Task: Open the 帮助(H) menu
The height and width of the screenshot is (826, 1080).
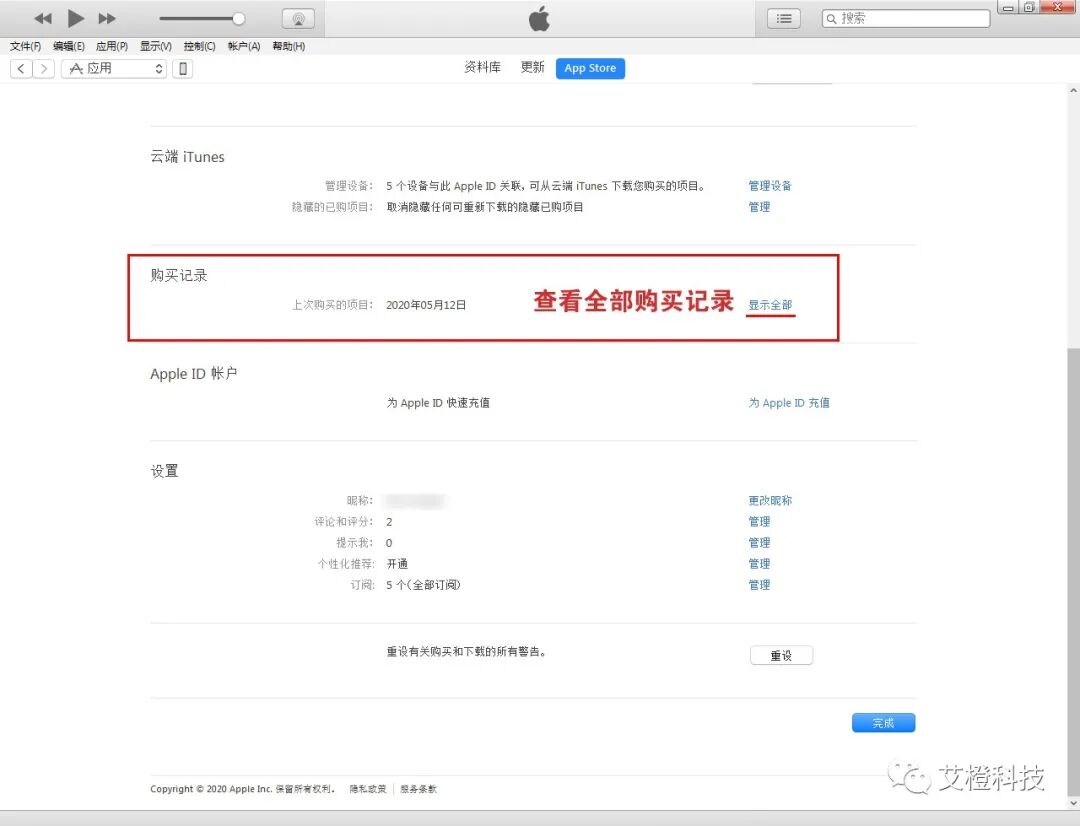Action: click(x=289, y=46)
